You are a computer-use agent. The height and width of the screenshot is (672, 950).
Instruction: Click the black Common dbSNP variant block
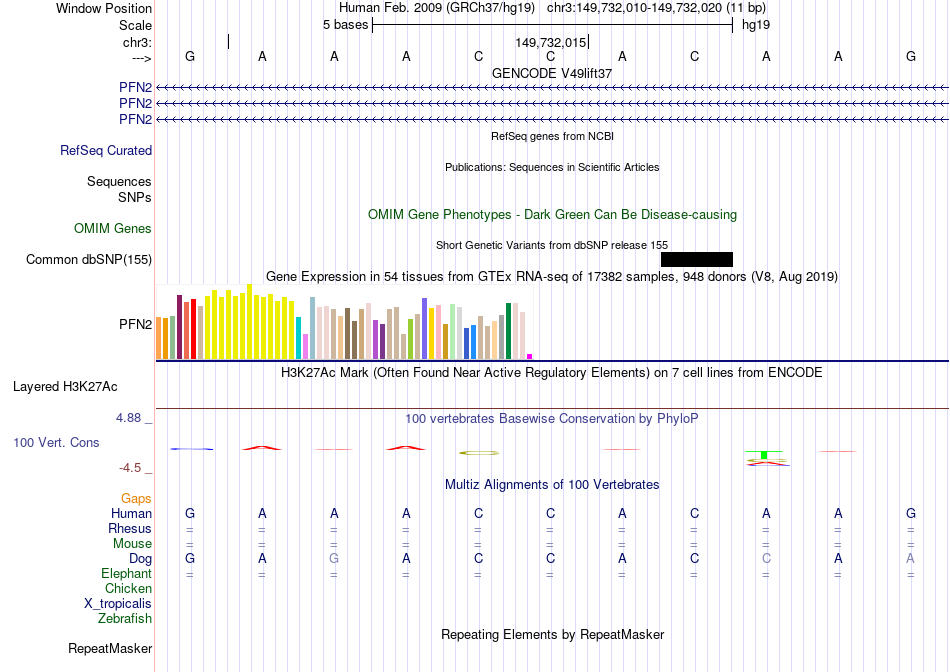[697, 259]
